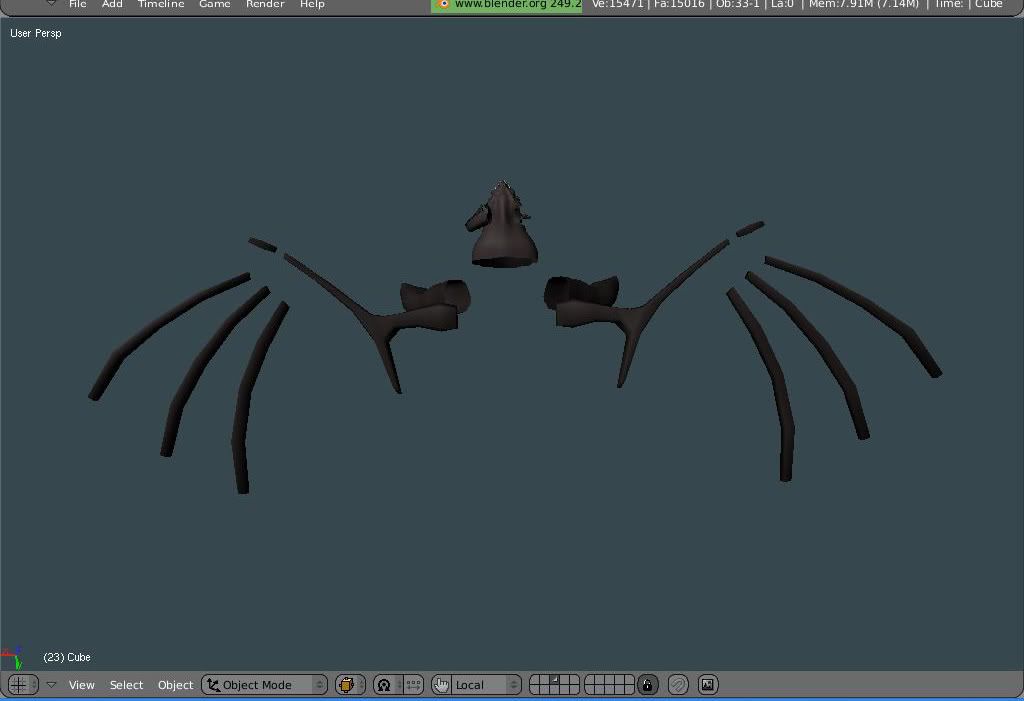The height and width of the screenshot is (701, 1024).
Task: Open the Select menu
Action: click(x=126, y=685)
